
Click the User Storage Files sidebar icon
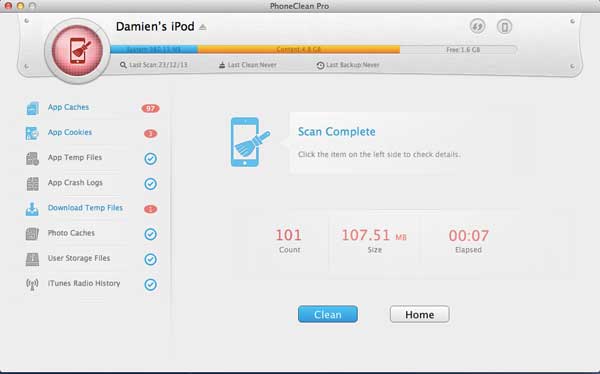point(33,259)
